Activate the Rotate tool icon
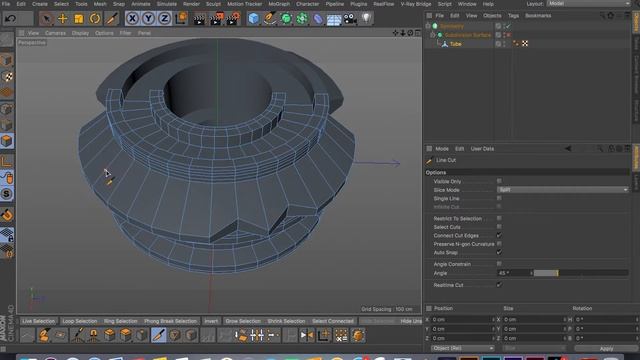The height and width of the screenshot is (360, 640). 95,18
